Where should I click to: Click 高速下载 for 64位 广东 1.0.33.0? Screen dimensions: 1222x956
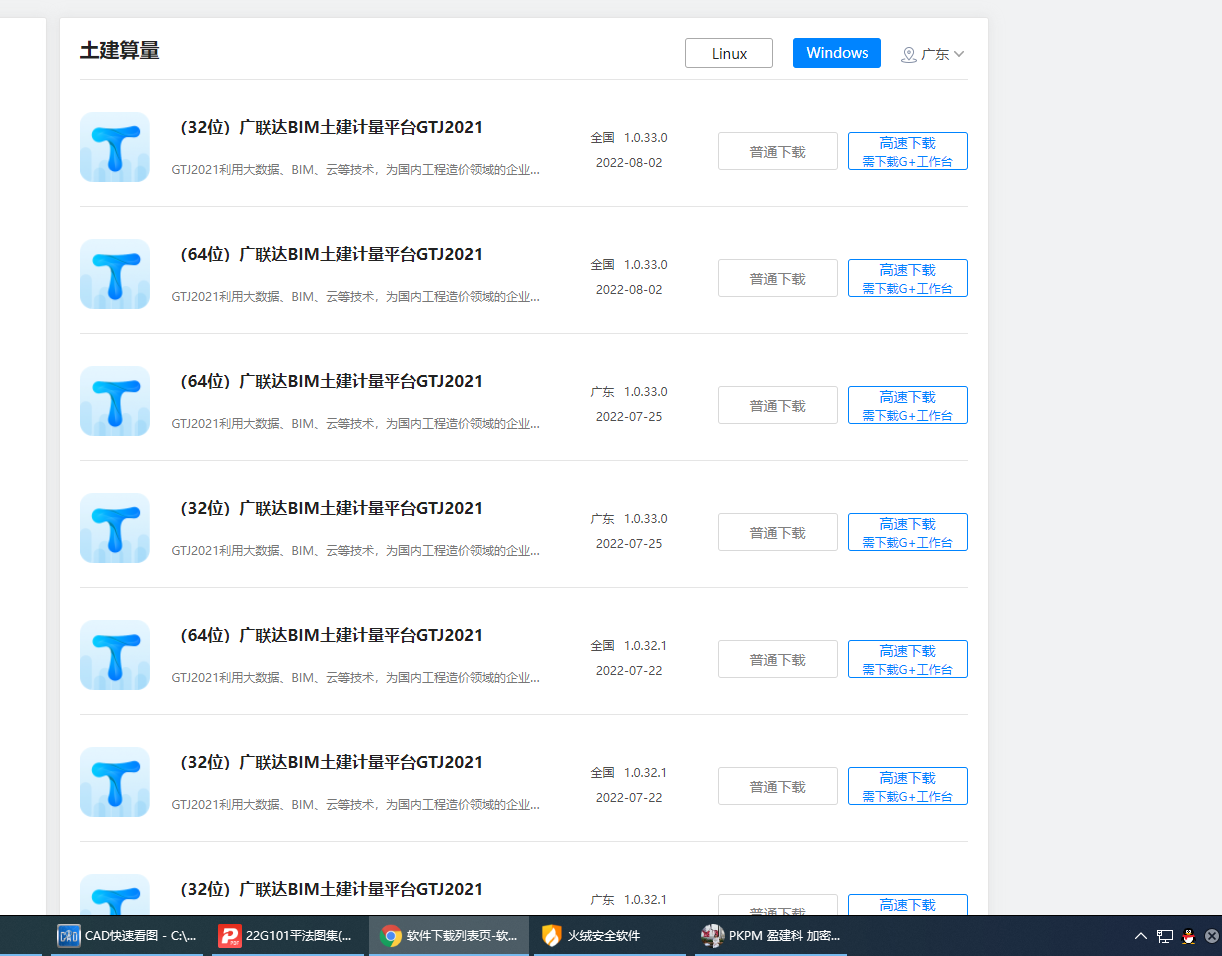coord(908,405)
